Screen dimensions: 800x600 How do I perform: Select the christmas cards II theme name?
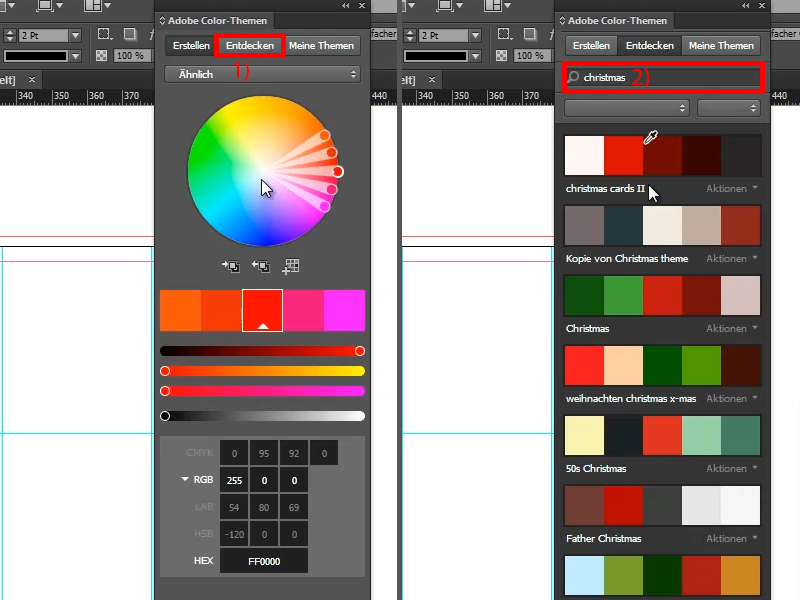pyautogui.click(x=605, y=189)
